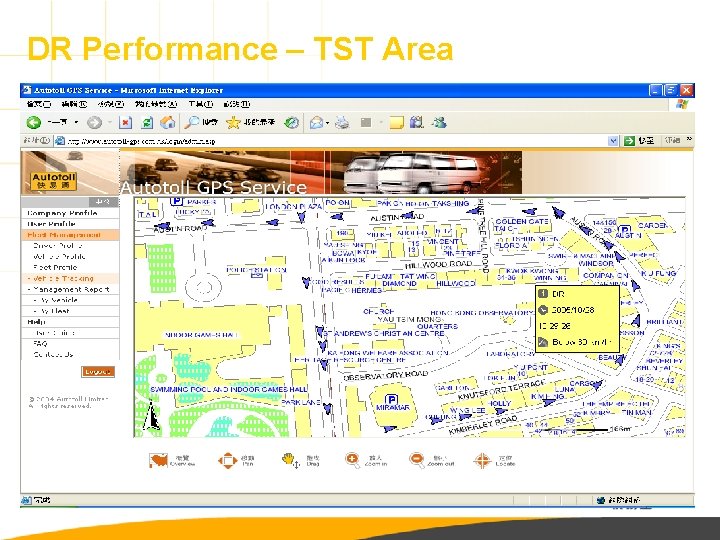This screenshot has width=720, height=540.
Task: Stop loading with the red X icon
Action: click(x=125, y=123)
